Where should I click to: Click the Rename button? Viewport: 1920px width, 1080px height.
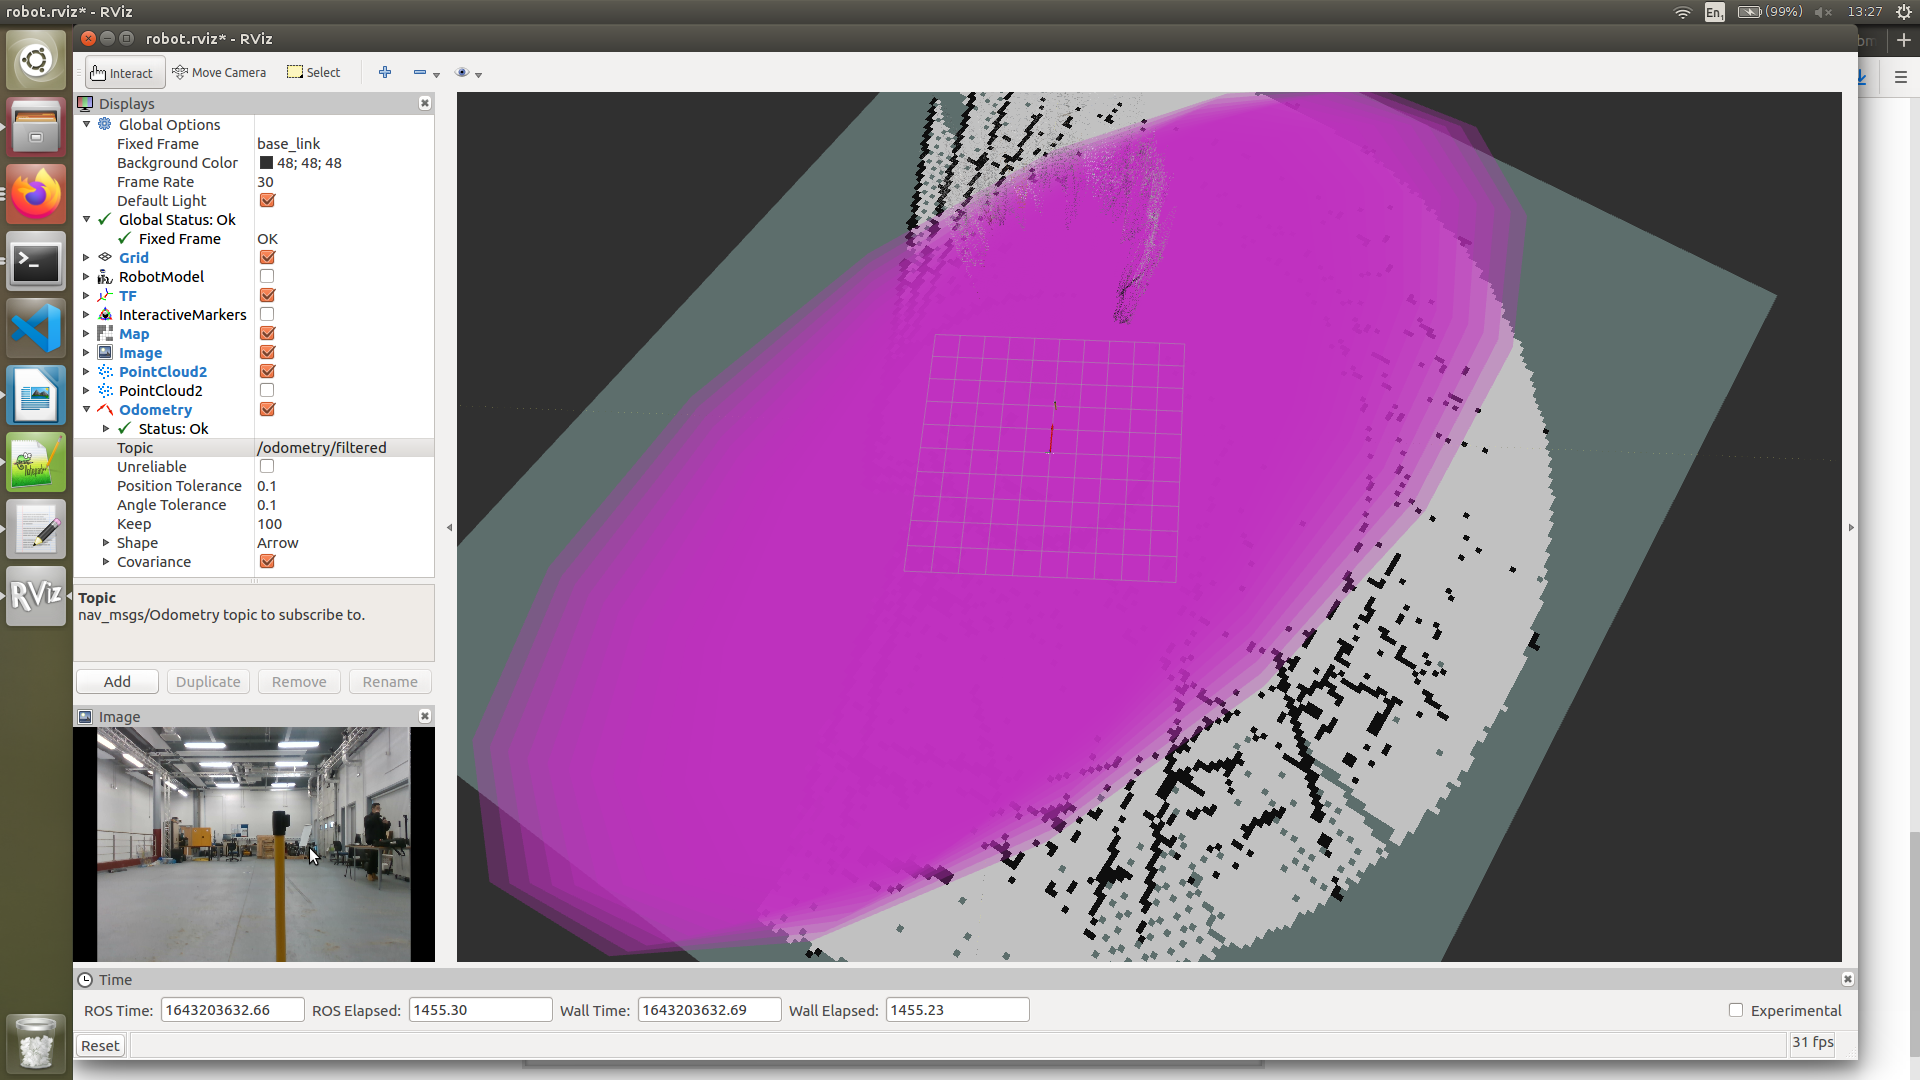390,681
